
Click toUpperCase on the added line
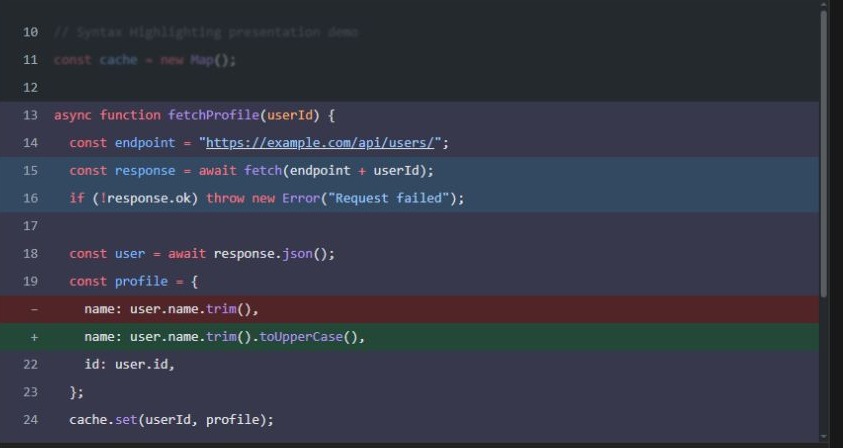click(x=301, y=337)
